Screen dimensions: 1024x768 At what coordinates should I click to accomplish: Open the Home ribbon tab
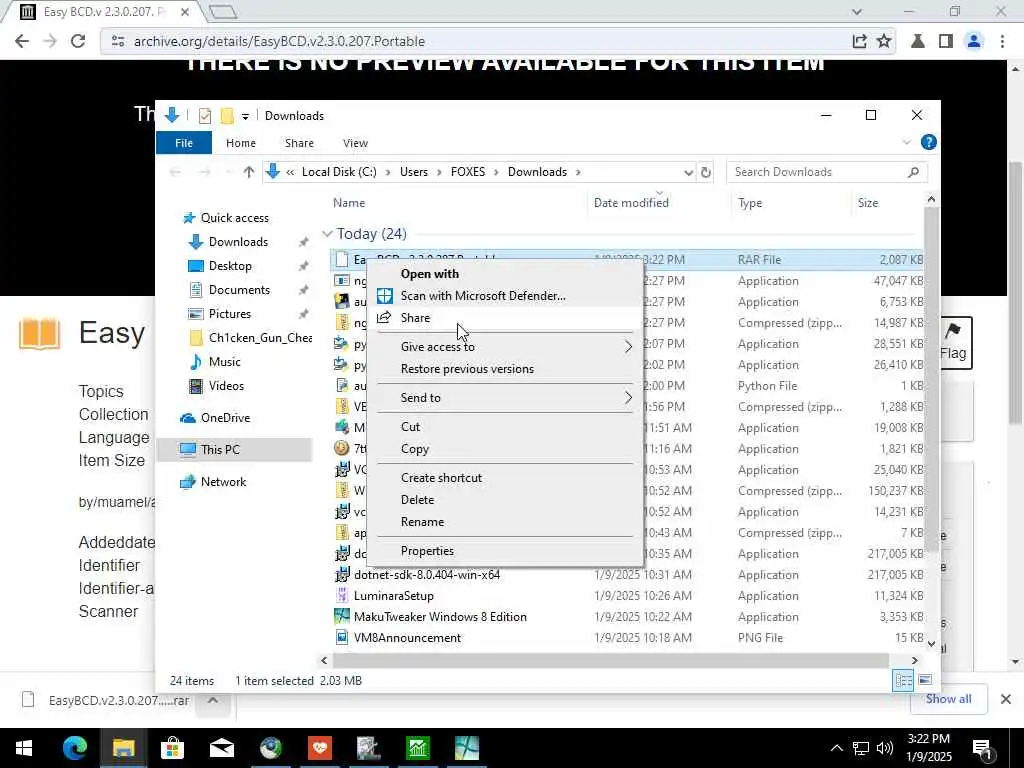[x=240, y=143]
